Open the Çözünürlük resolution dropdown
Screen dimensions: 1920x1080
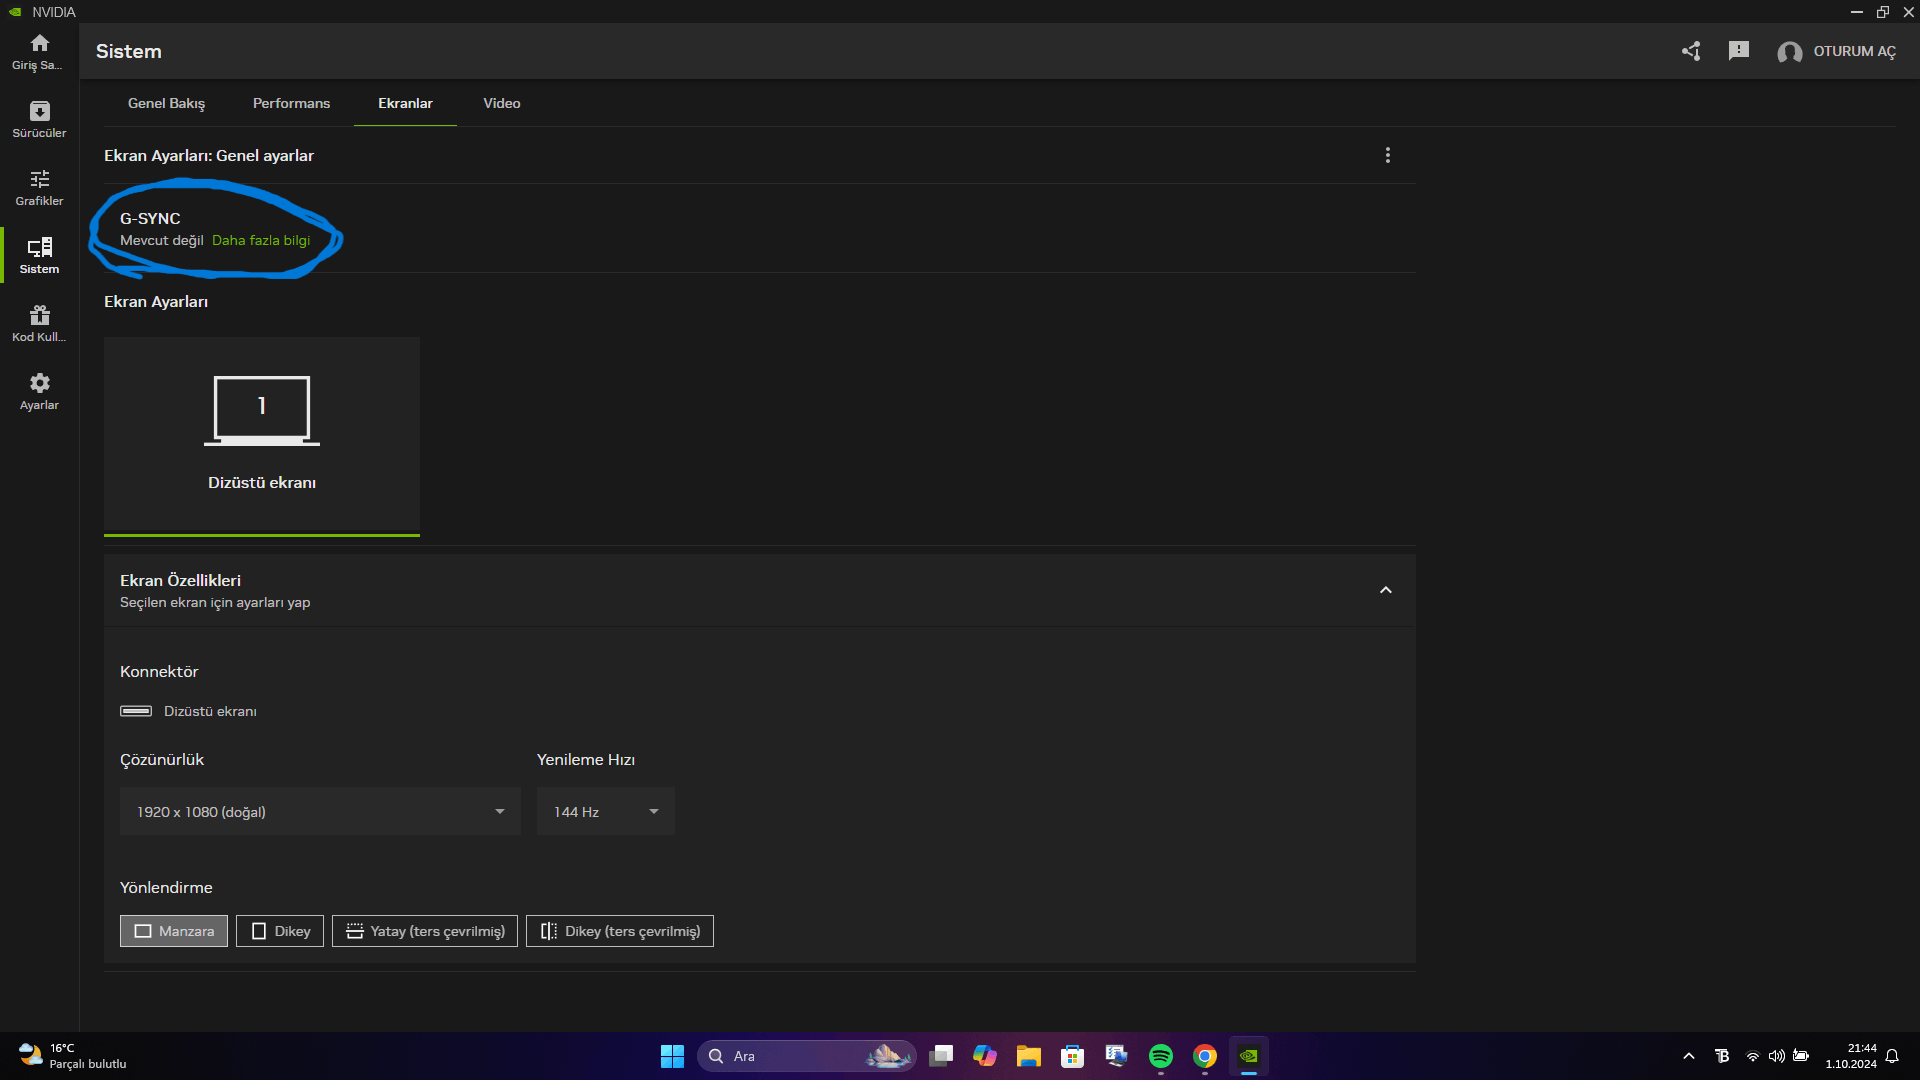coord(320,812)
